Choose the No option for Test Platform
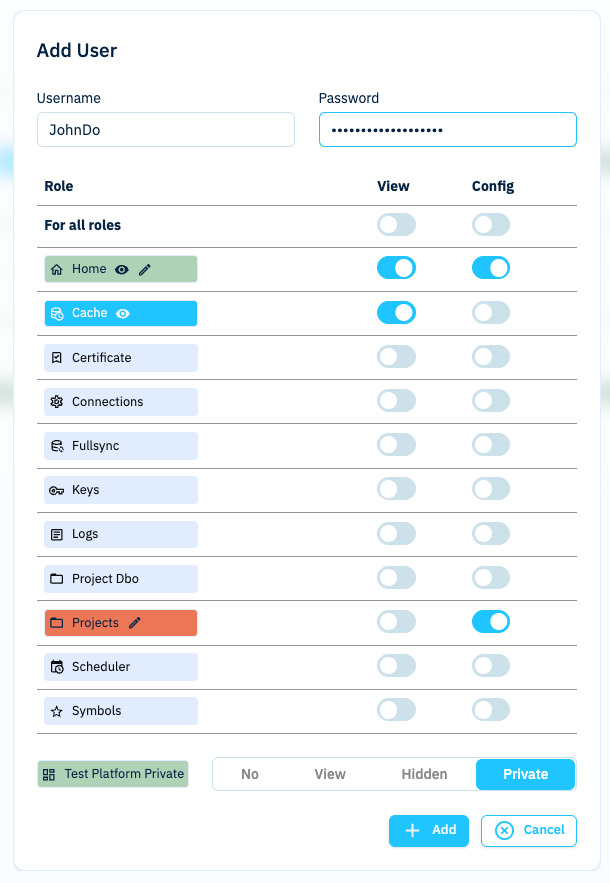The image size is (610, 883). [250, 774]
